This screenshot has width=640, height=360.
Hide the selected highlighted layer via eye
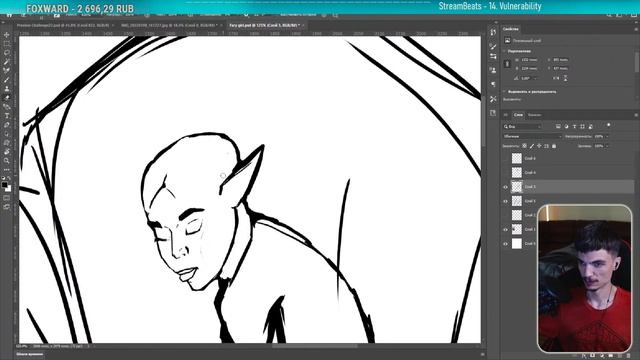point(505,187)
